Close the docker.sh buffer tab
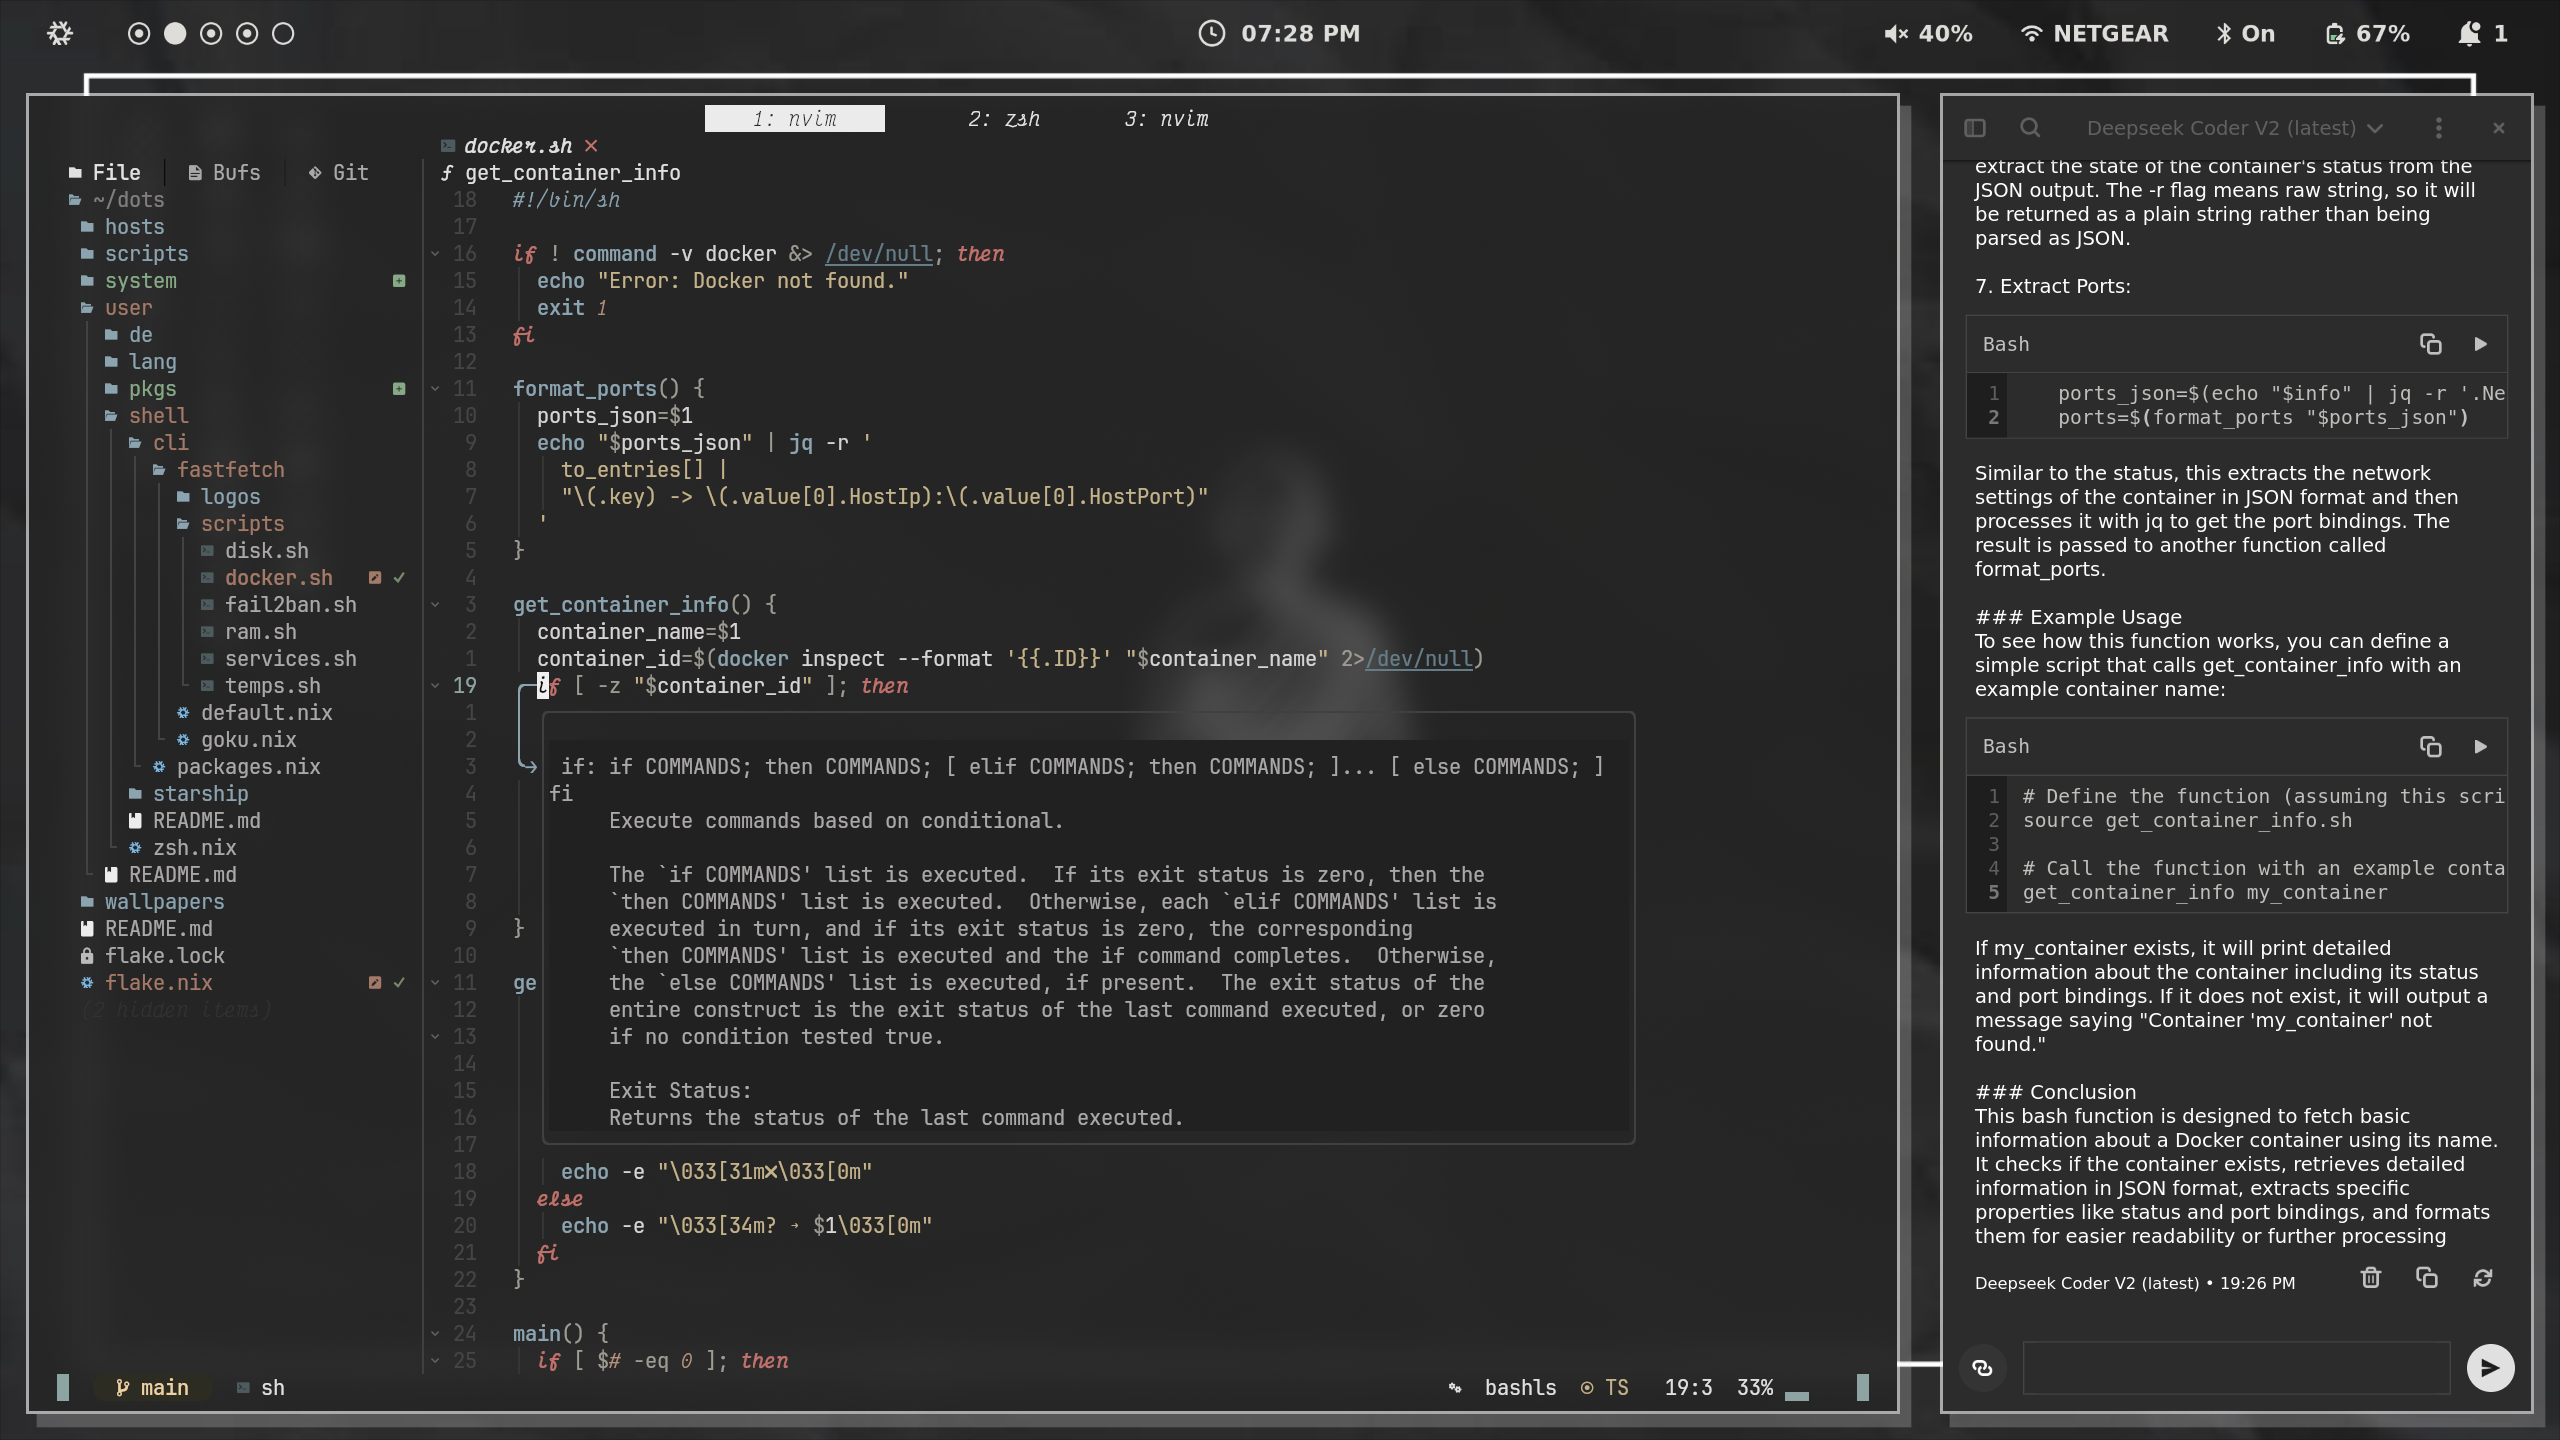2560x1440 pixels. point(591,146)
